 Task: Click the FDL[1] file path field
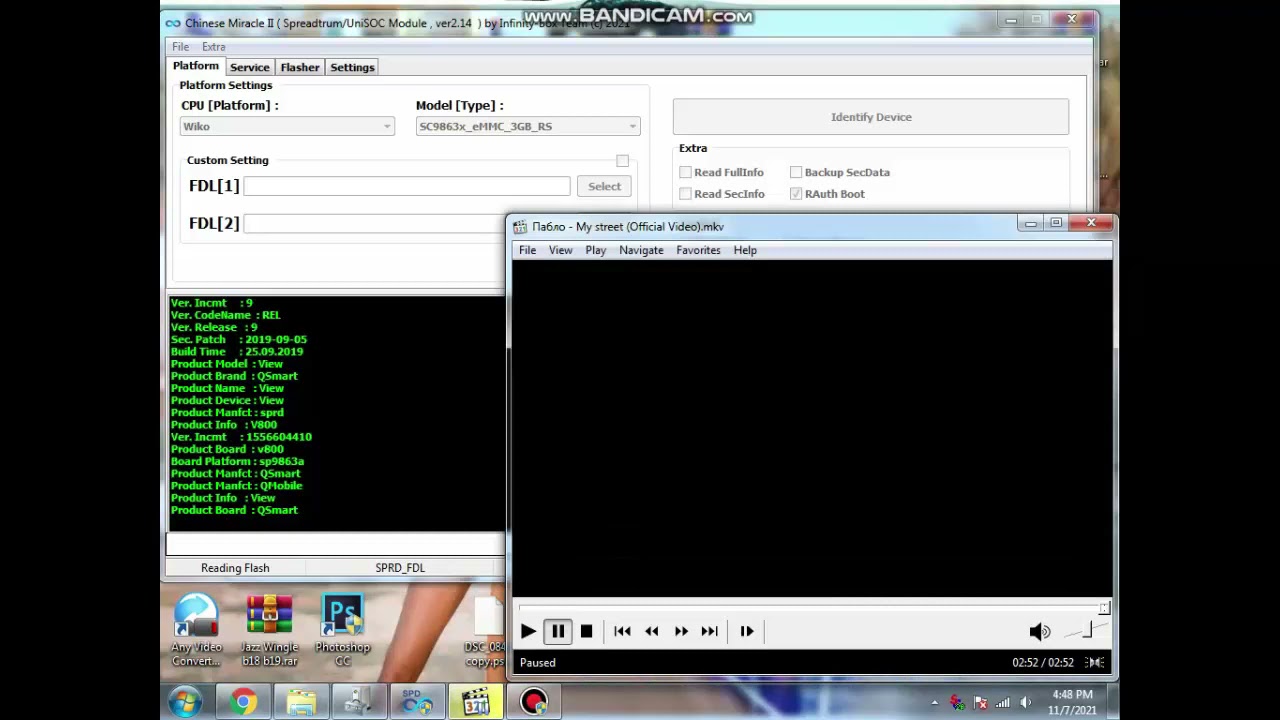tap(406, 186)
